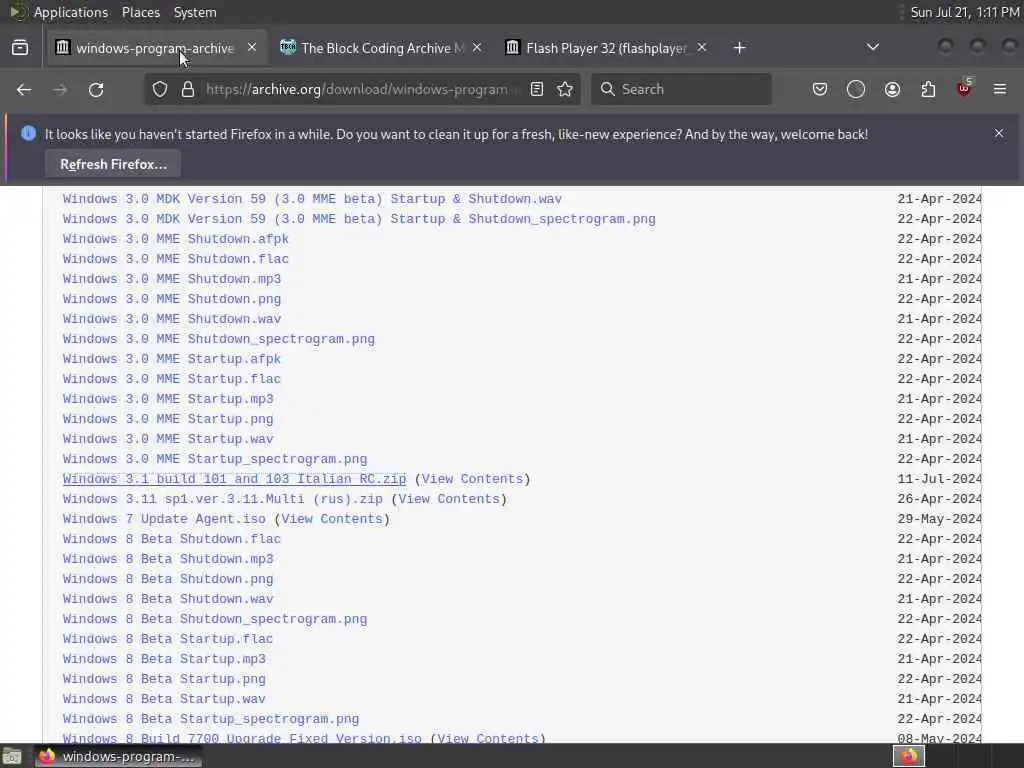Click the Refresh Firefox button

113,164
